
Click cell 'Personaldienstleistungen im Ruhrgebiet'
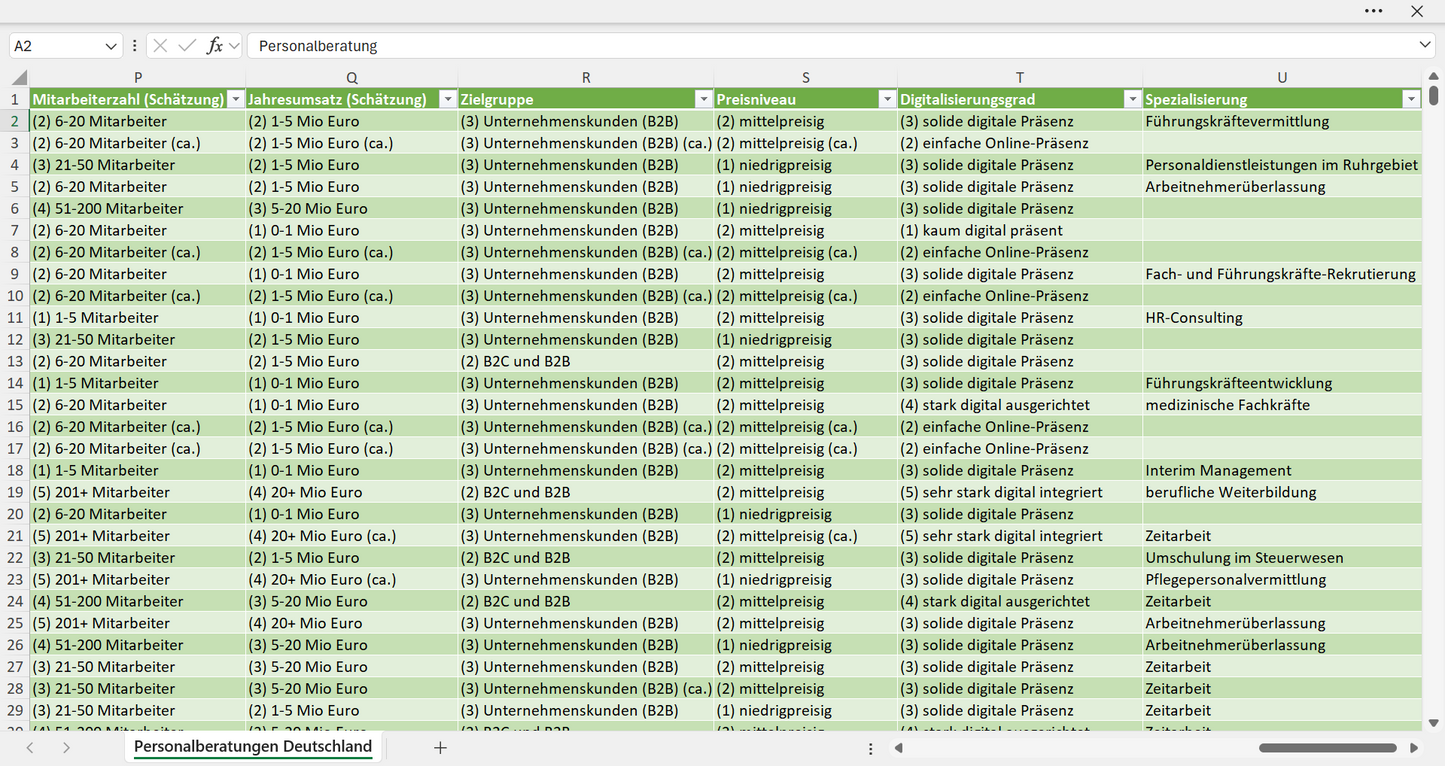(x=1282, y=165)
